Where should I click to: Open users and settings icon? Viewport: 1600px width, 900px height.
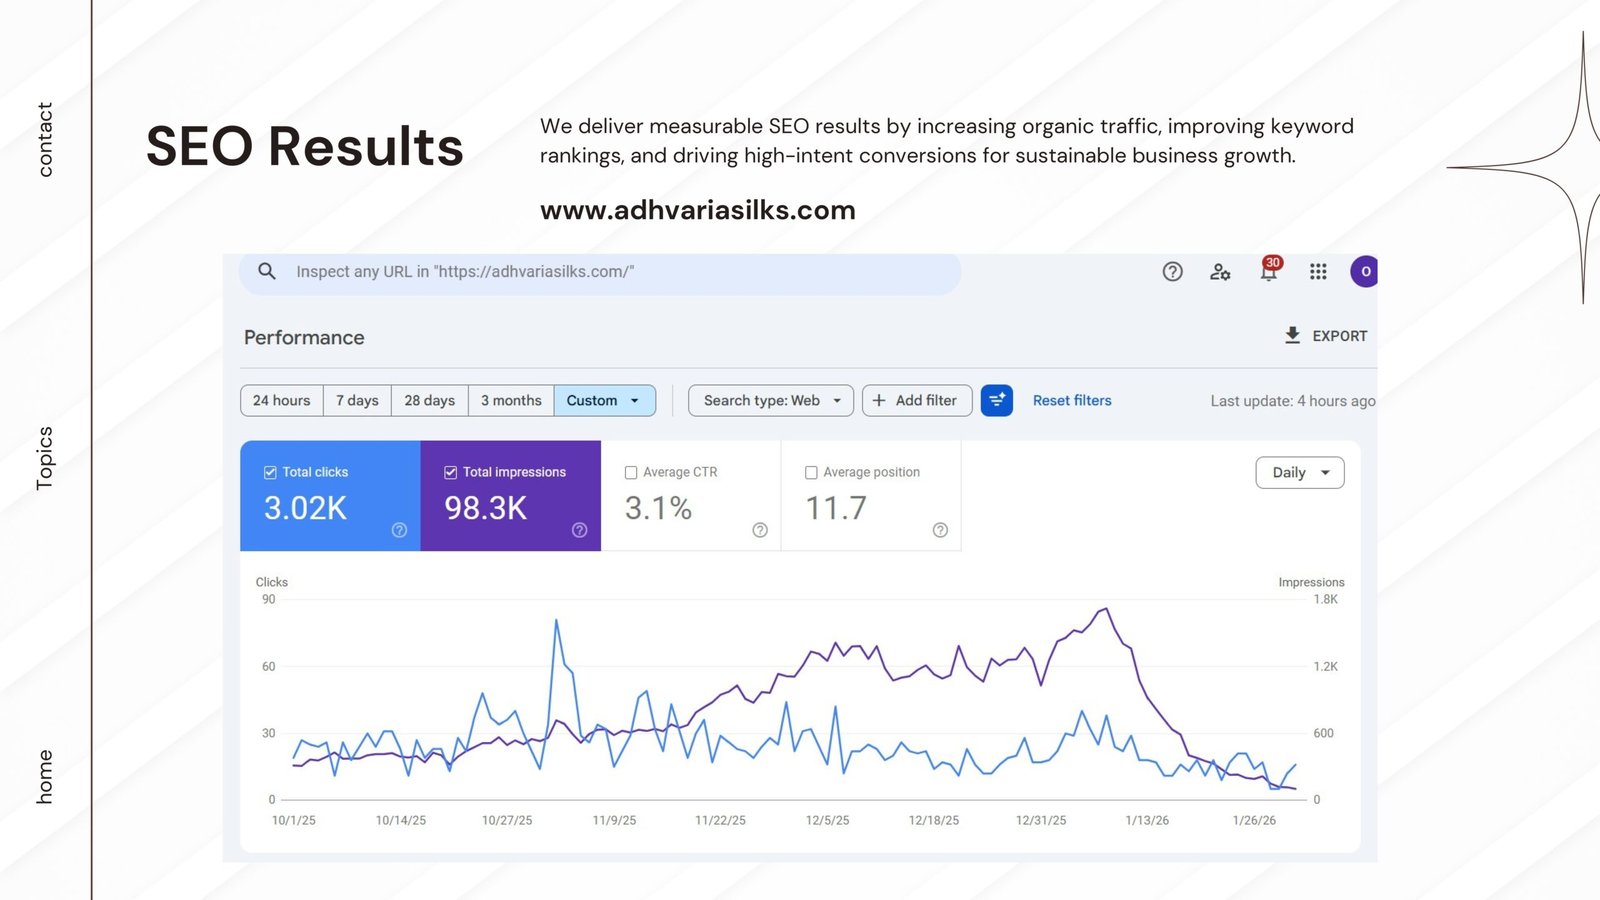click(x=1220, y=272)
